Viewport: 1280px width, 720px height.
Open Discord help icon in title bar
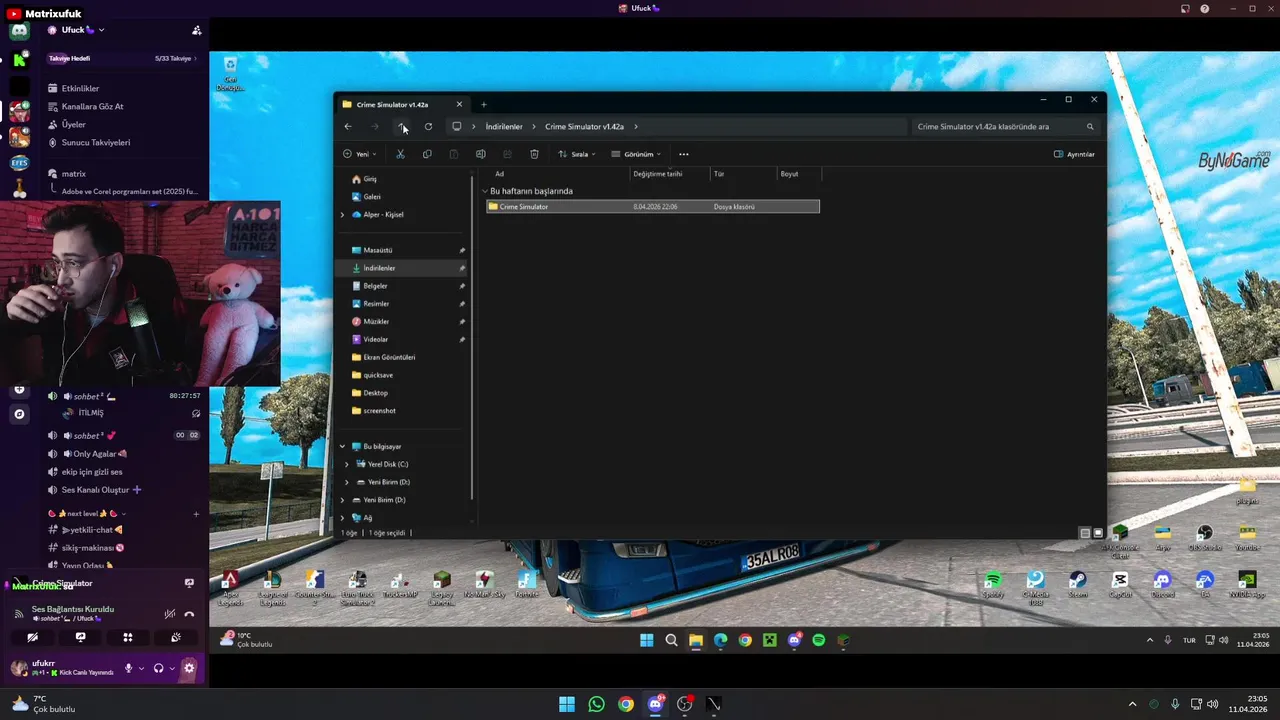tap(1205, 8)
